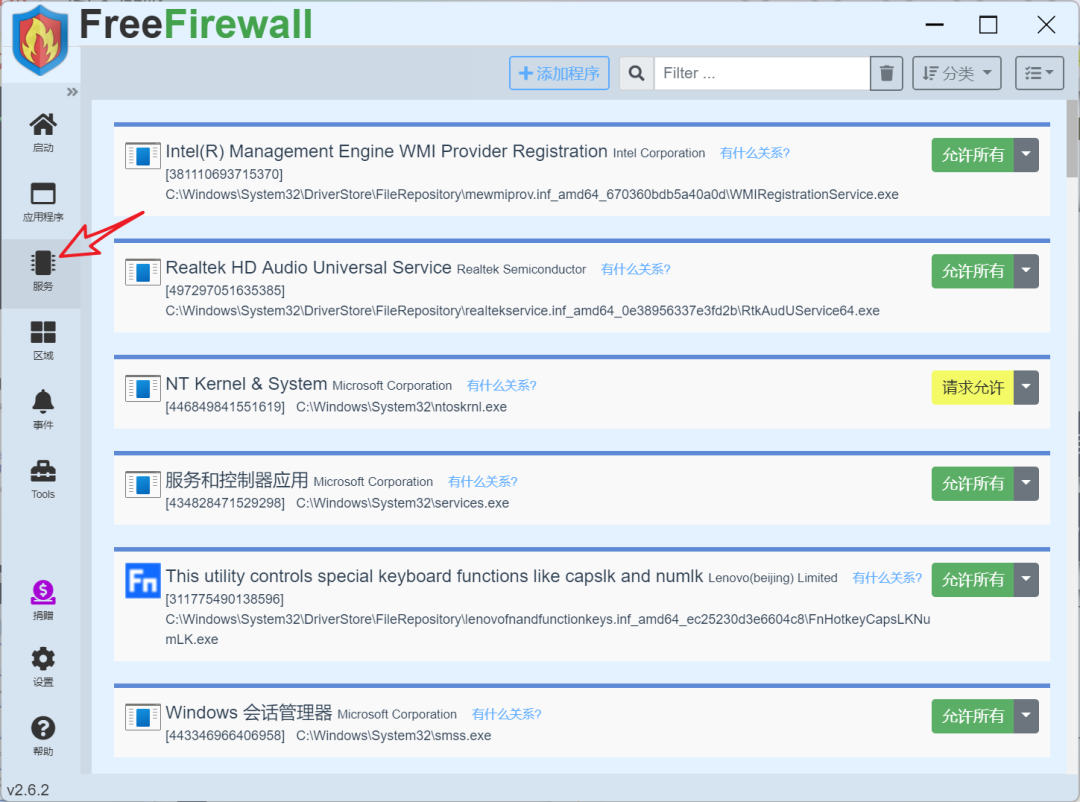Image resolution: width=1080 pixels, height=802 pixels.
Task: Open the 事件 events bell icon
Action: click(x=42, y=409)
